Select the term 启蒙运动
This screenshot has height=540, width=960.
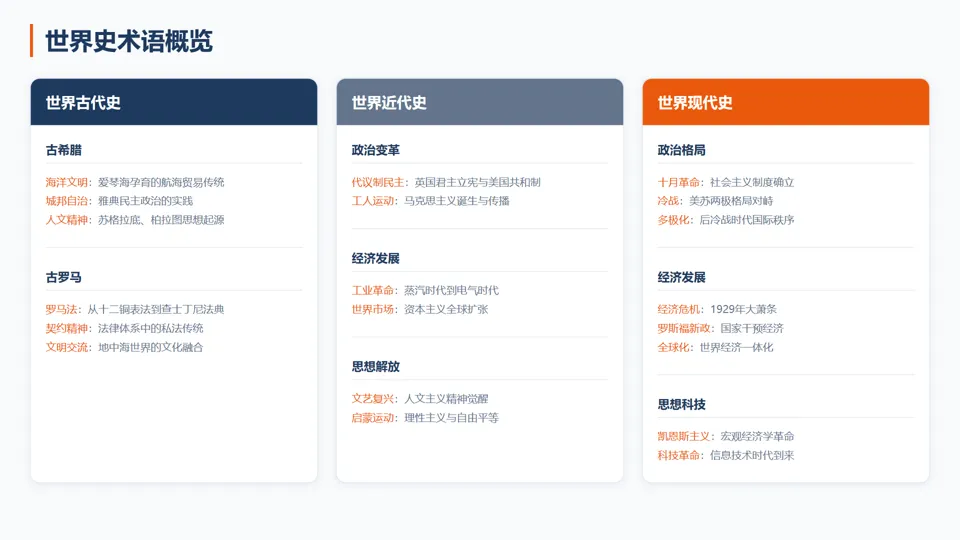click(x=373, y=418)
